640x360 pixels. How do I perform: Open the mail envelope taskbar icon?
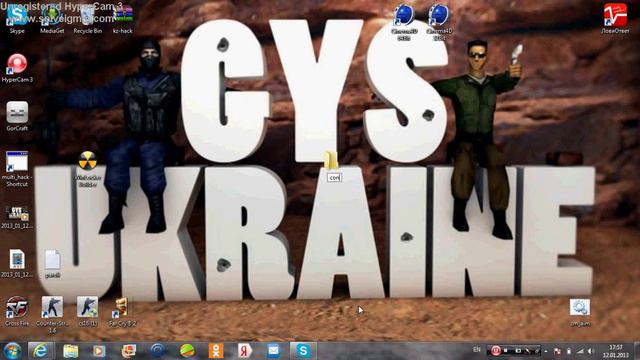click(x=273, y=351)
